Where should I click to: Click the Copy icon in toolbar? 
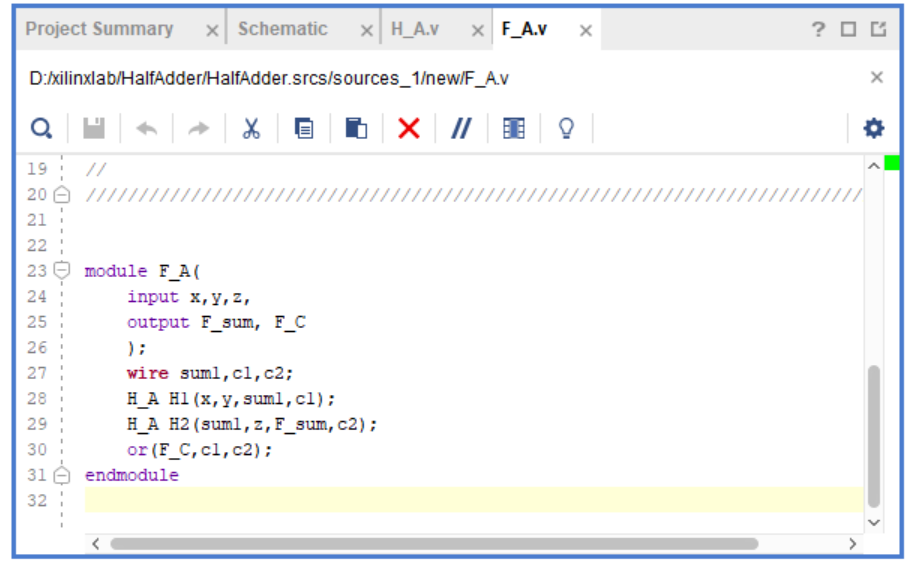[x=304, y=129]
